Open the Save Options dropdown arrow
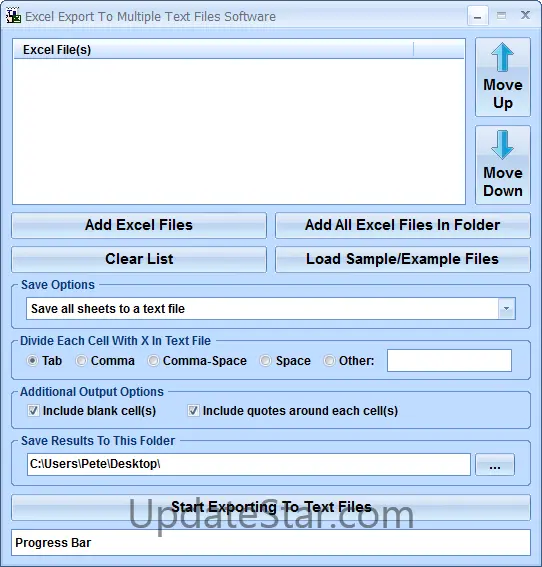 pyautogui.click(x=506, y=308)
